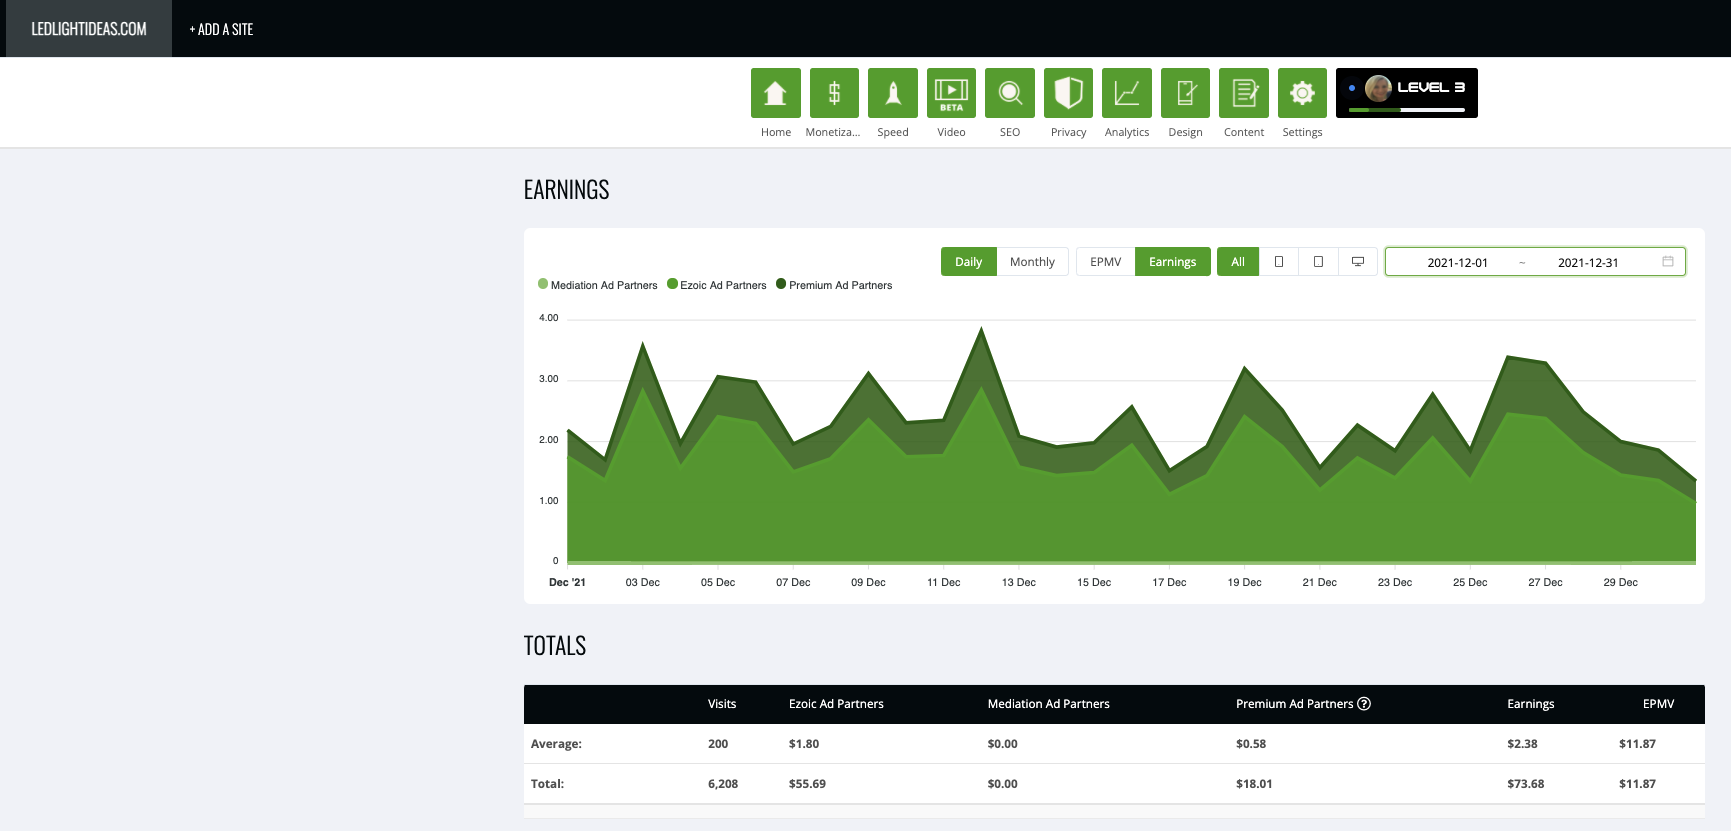
Task: Click total Ezoic partners value $55.69
Action: pyautogui.click(x=807, y=784)
